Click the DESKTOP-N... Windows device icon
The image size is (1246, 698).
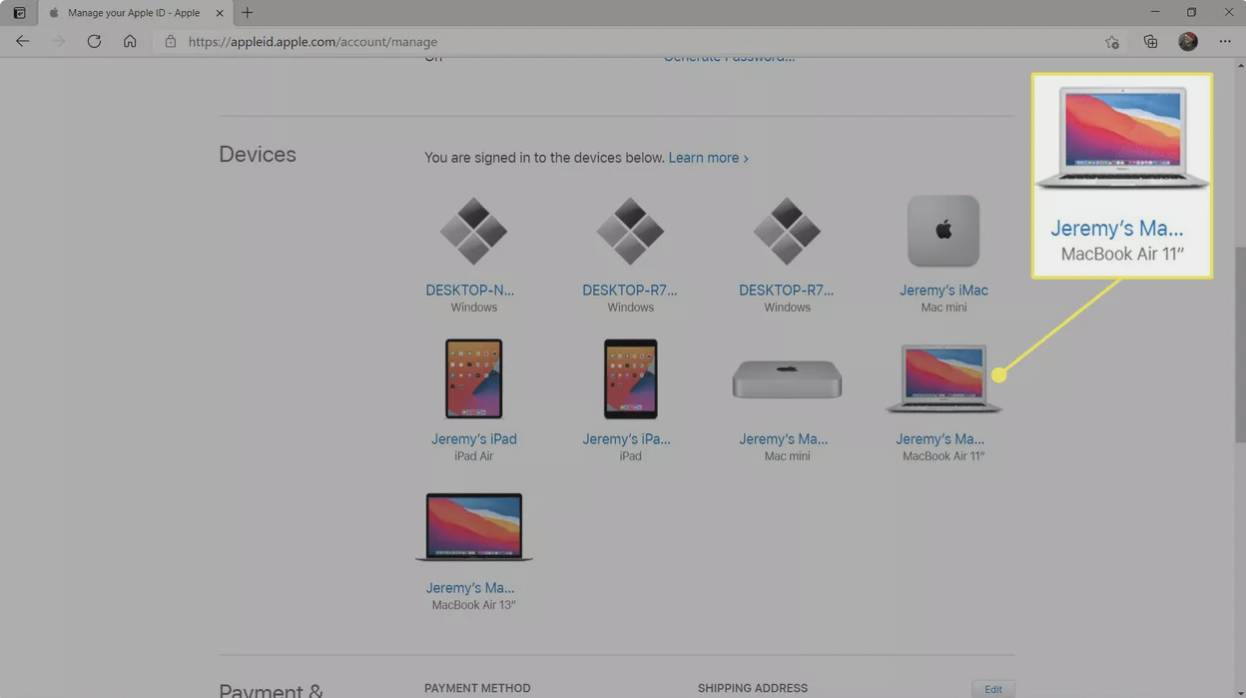coord(473,231)
